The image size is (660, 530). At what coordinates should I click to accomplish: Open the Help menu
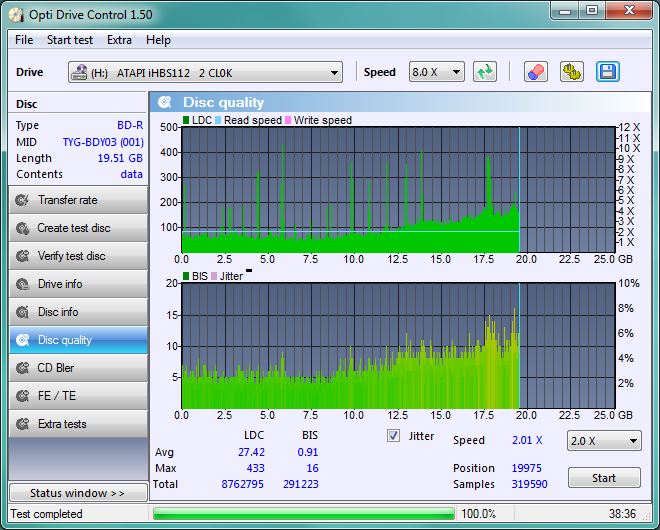158,40
